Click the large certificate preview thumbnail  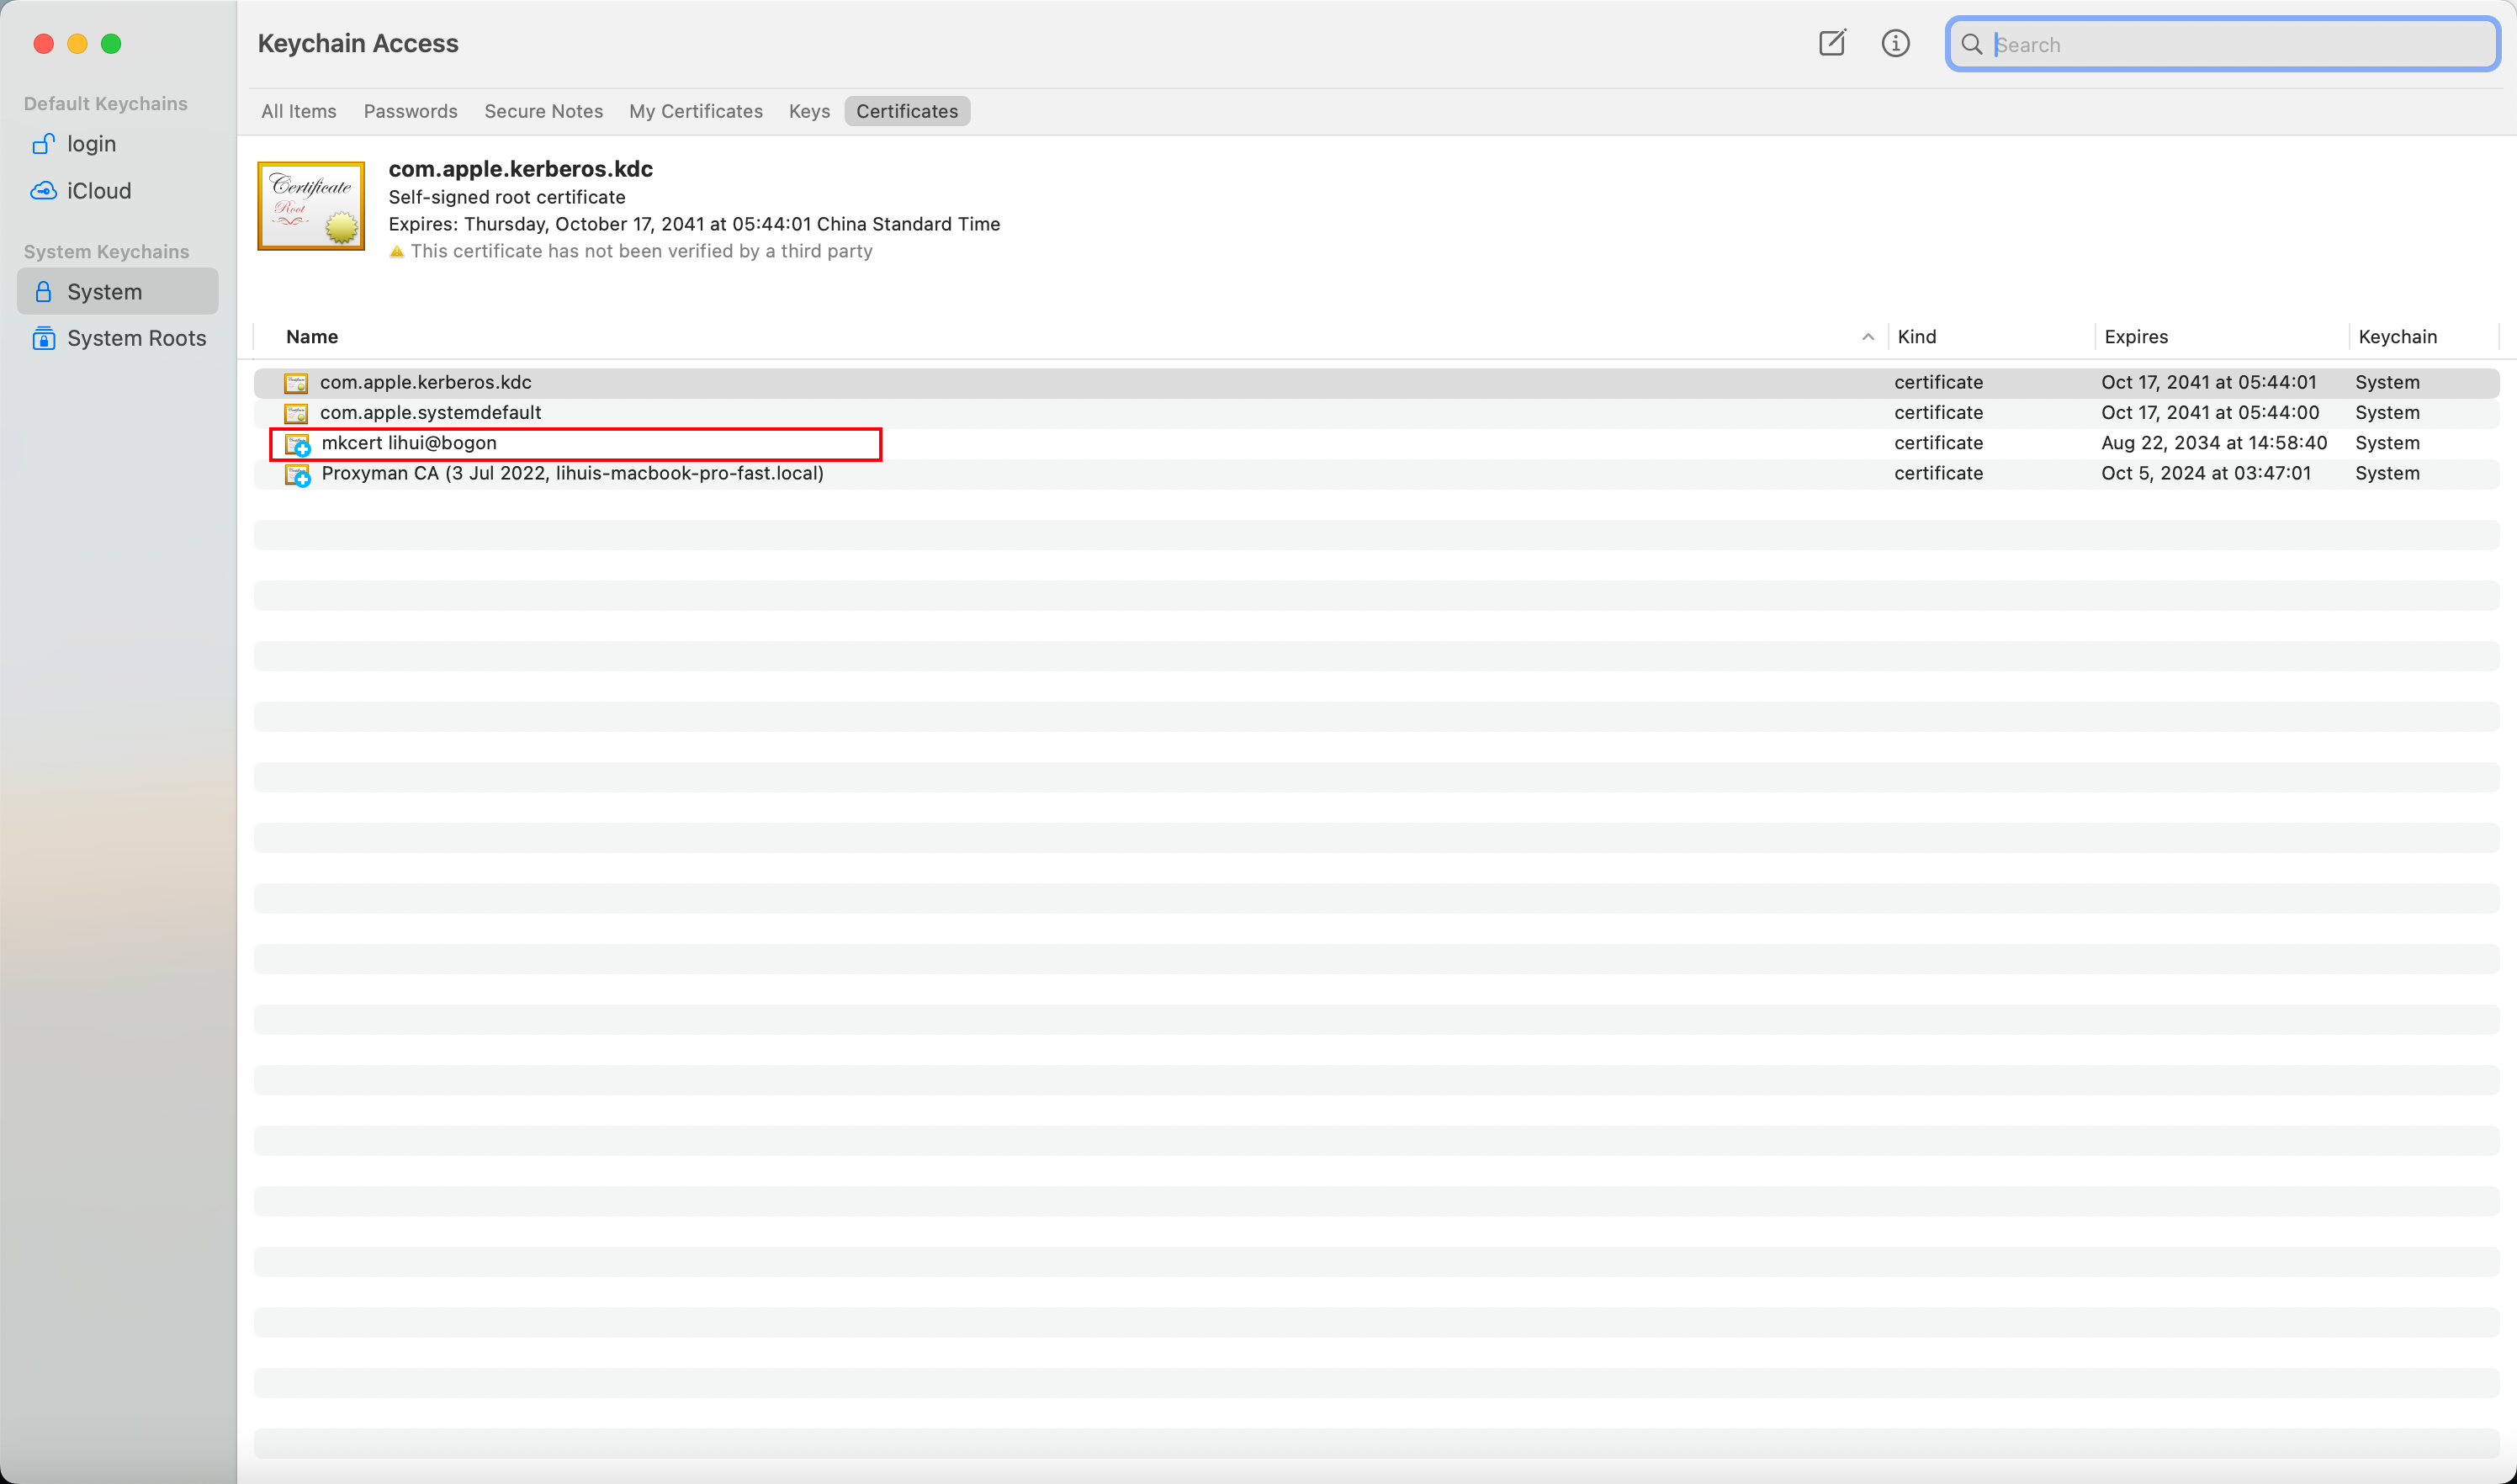click(x=311, y=206)
